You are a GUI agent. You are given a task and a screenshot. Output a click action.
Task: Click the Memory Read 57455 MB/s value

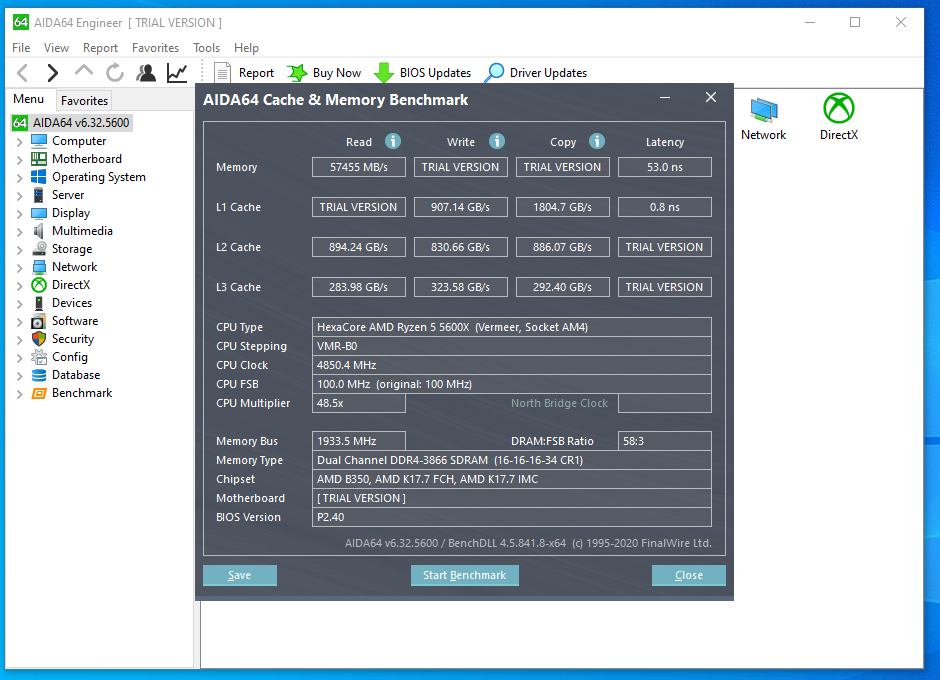pyautogui.click(x=358, y=167)
